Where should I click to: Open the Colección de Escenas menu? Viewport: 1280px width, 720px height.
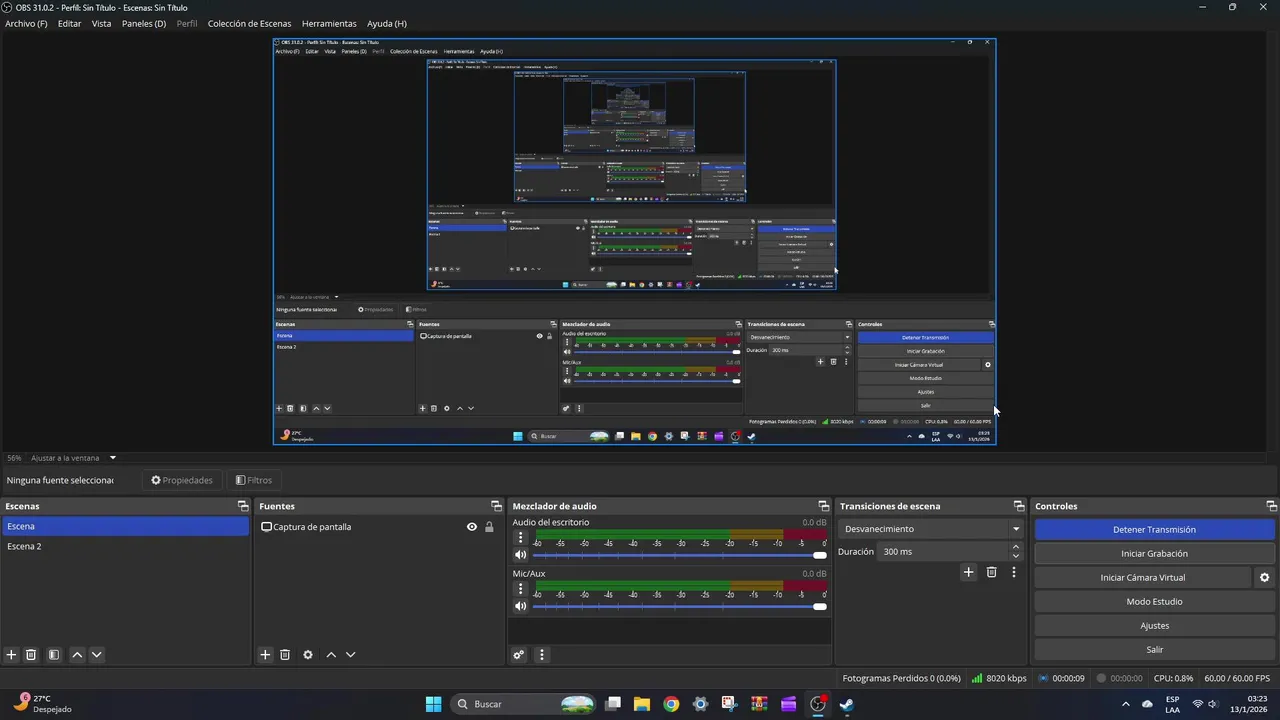[x=250, y=23]
